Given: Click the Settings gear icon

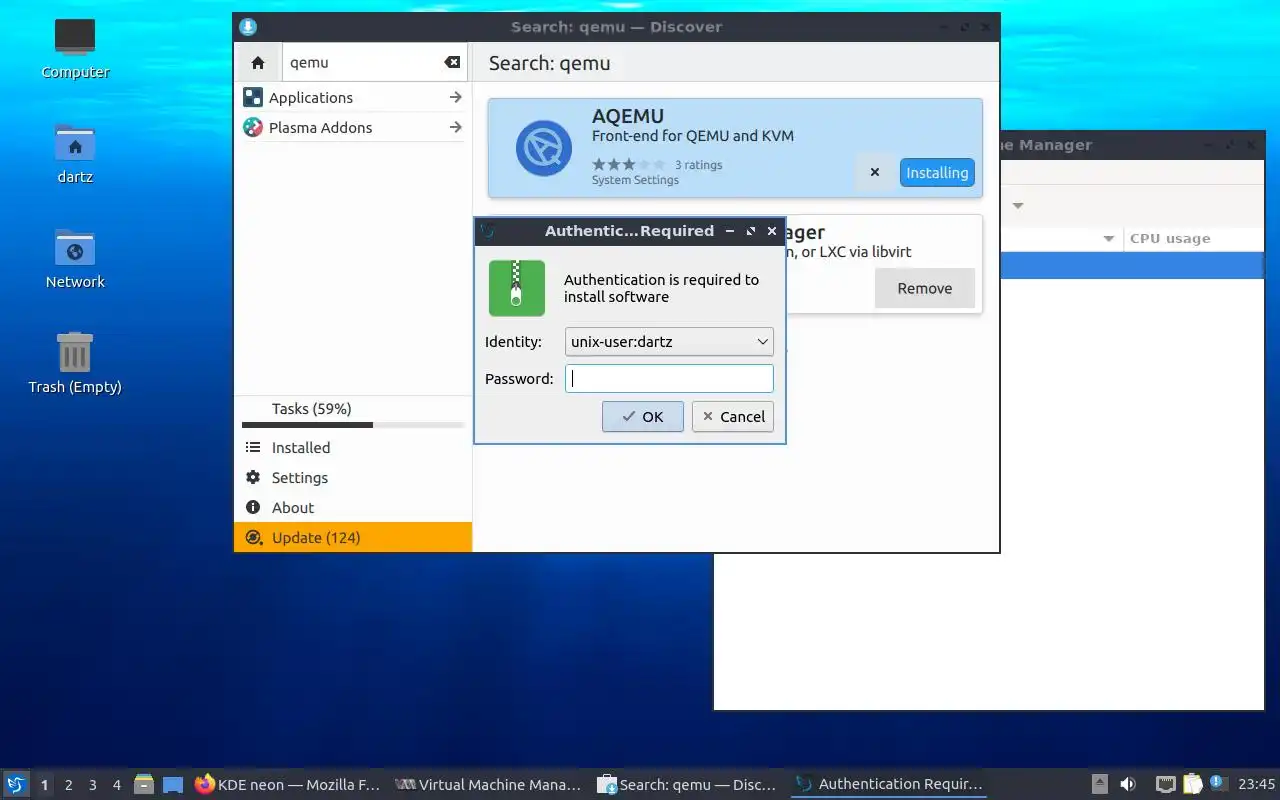Looking at the screenshot, I should click(x=253, y=477).
